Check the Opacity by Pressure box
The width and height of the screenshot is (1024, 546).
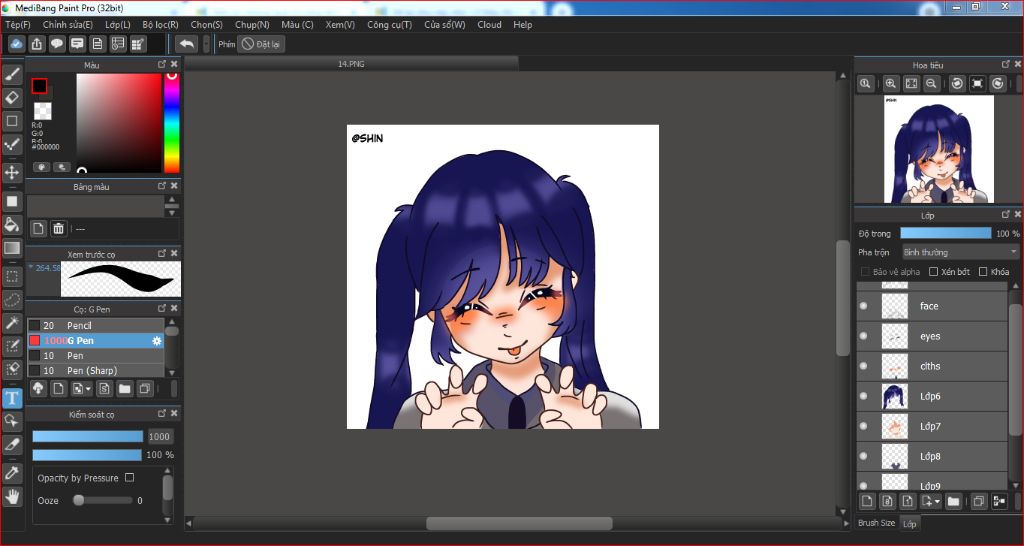click(129, 477)
